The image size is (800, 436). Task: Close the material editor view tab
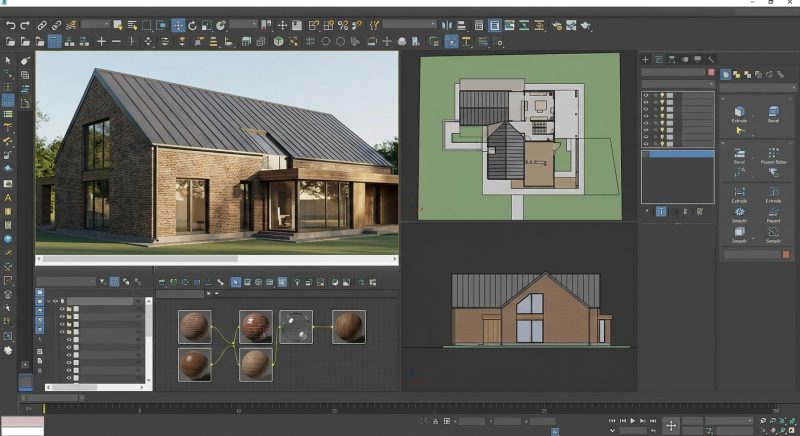tap(208, 294)
